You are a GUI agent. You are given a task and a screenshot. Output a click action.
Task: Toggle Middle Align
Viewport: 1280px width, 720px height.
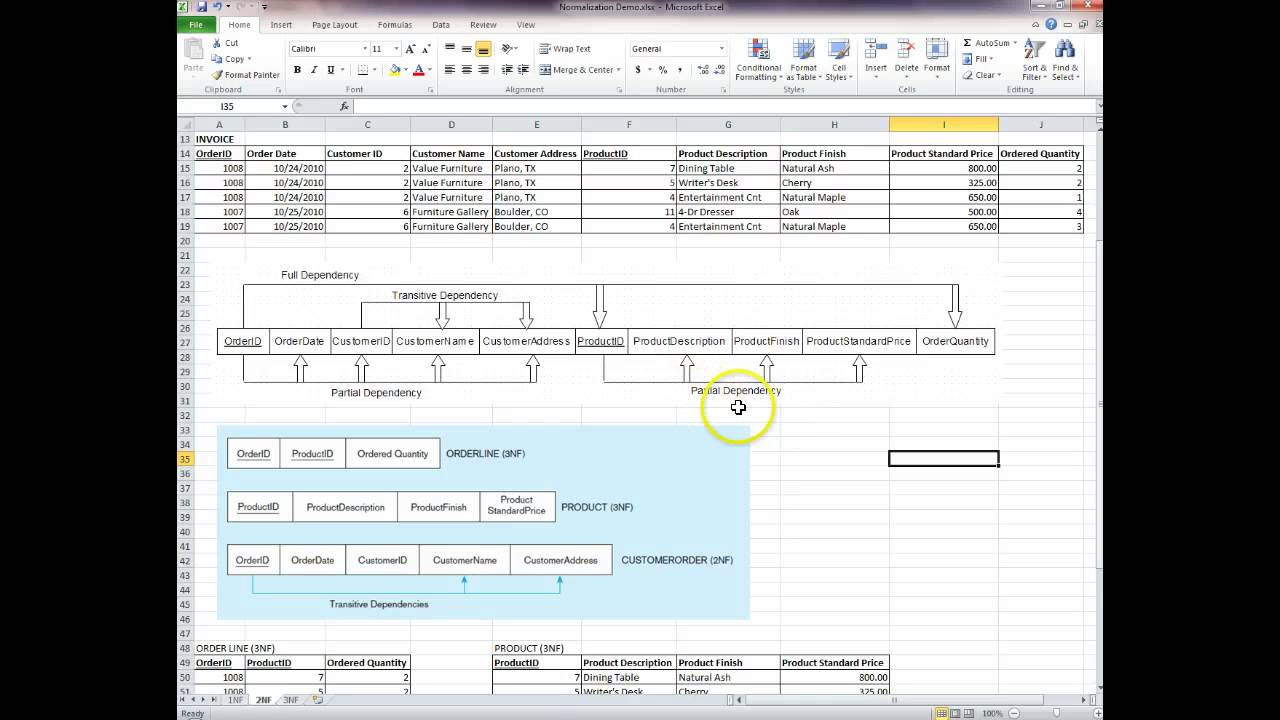point(467,48)
